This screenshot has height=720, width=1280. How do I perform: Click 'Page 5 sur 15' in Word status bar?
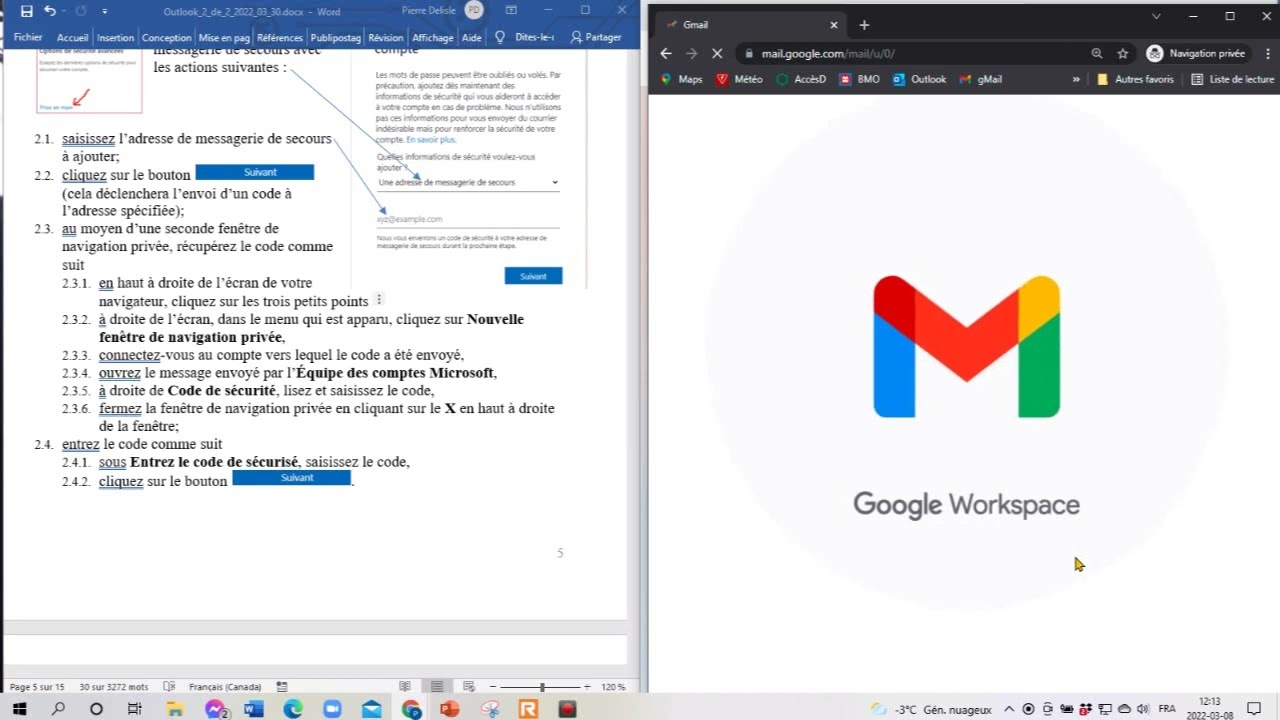37,687
